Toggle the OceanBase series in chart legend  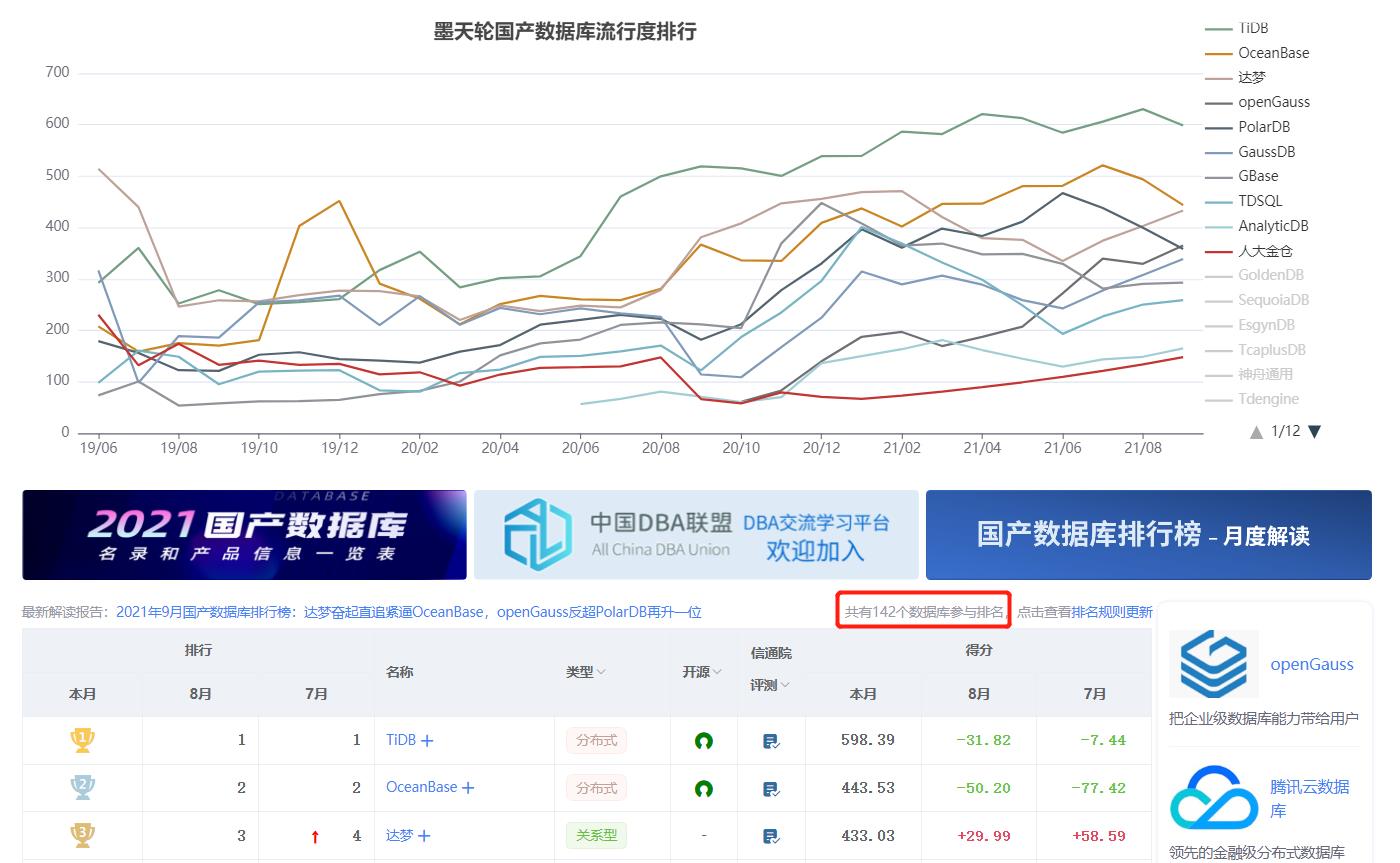1257,53
